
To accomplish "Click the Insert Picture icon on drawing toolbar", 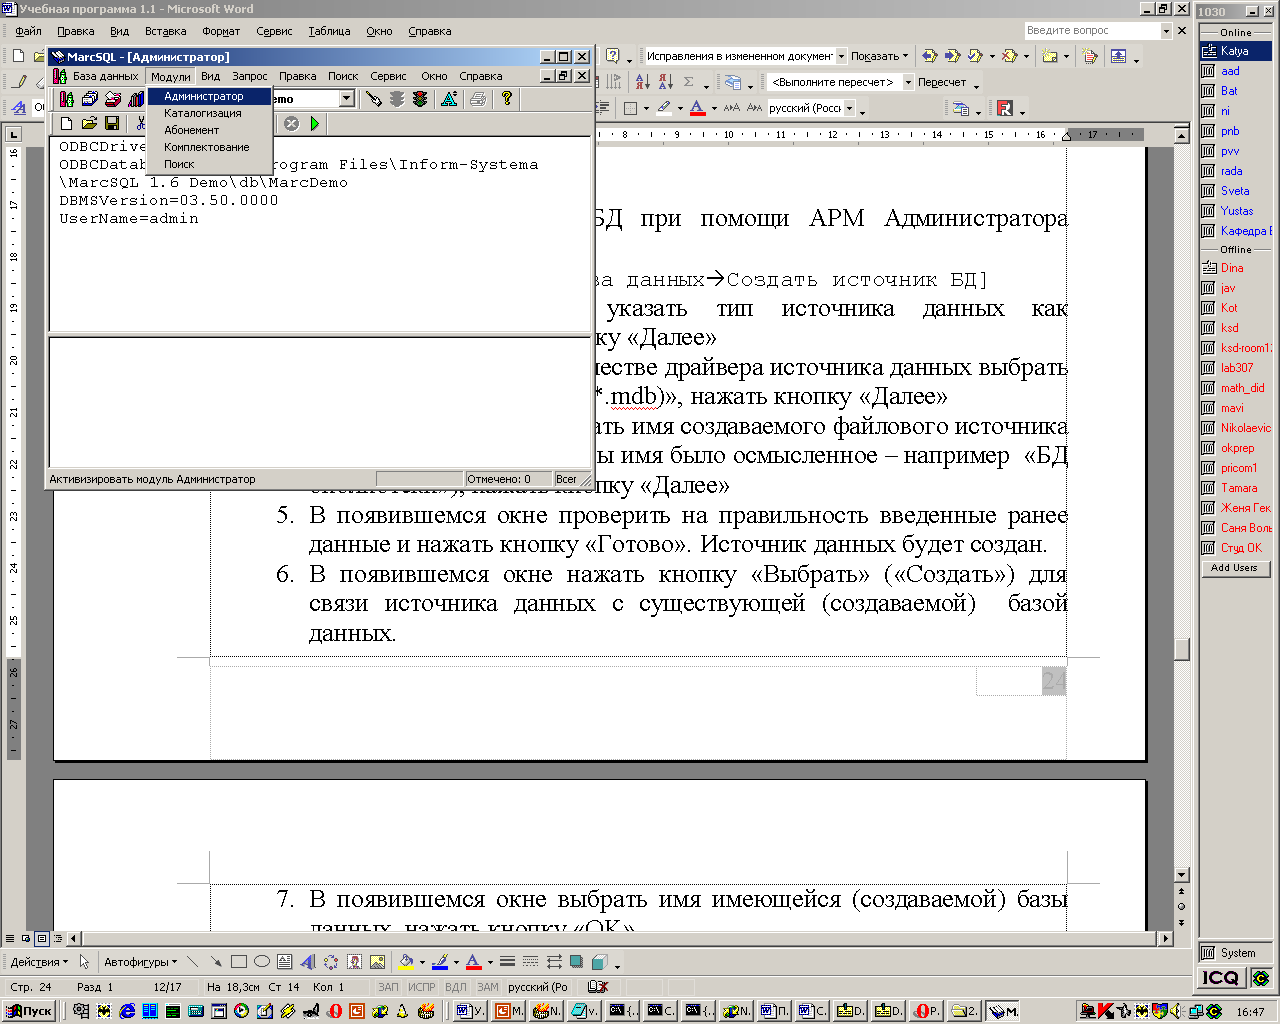I will [377, 962].
